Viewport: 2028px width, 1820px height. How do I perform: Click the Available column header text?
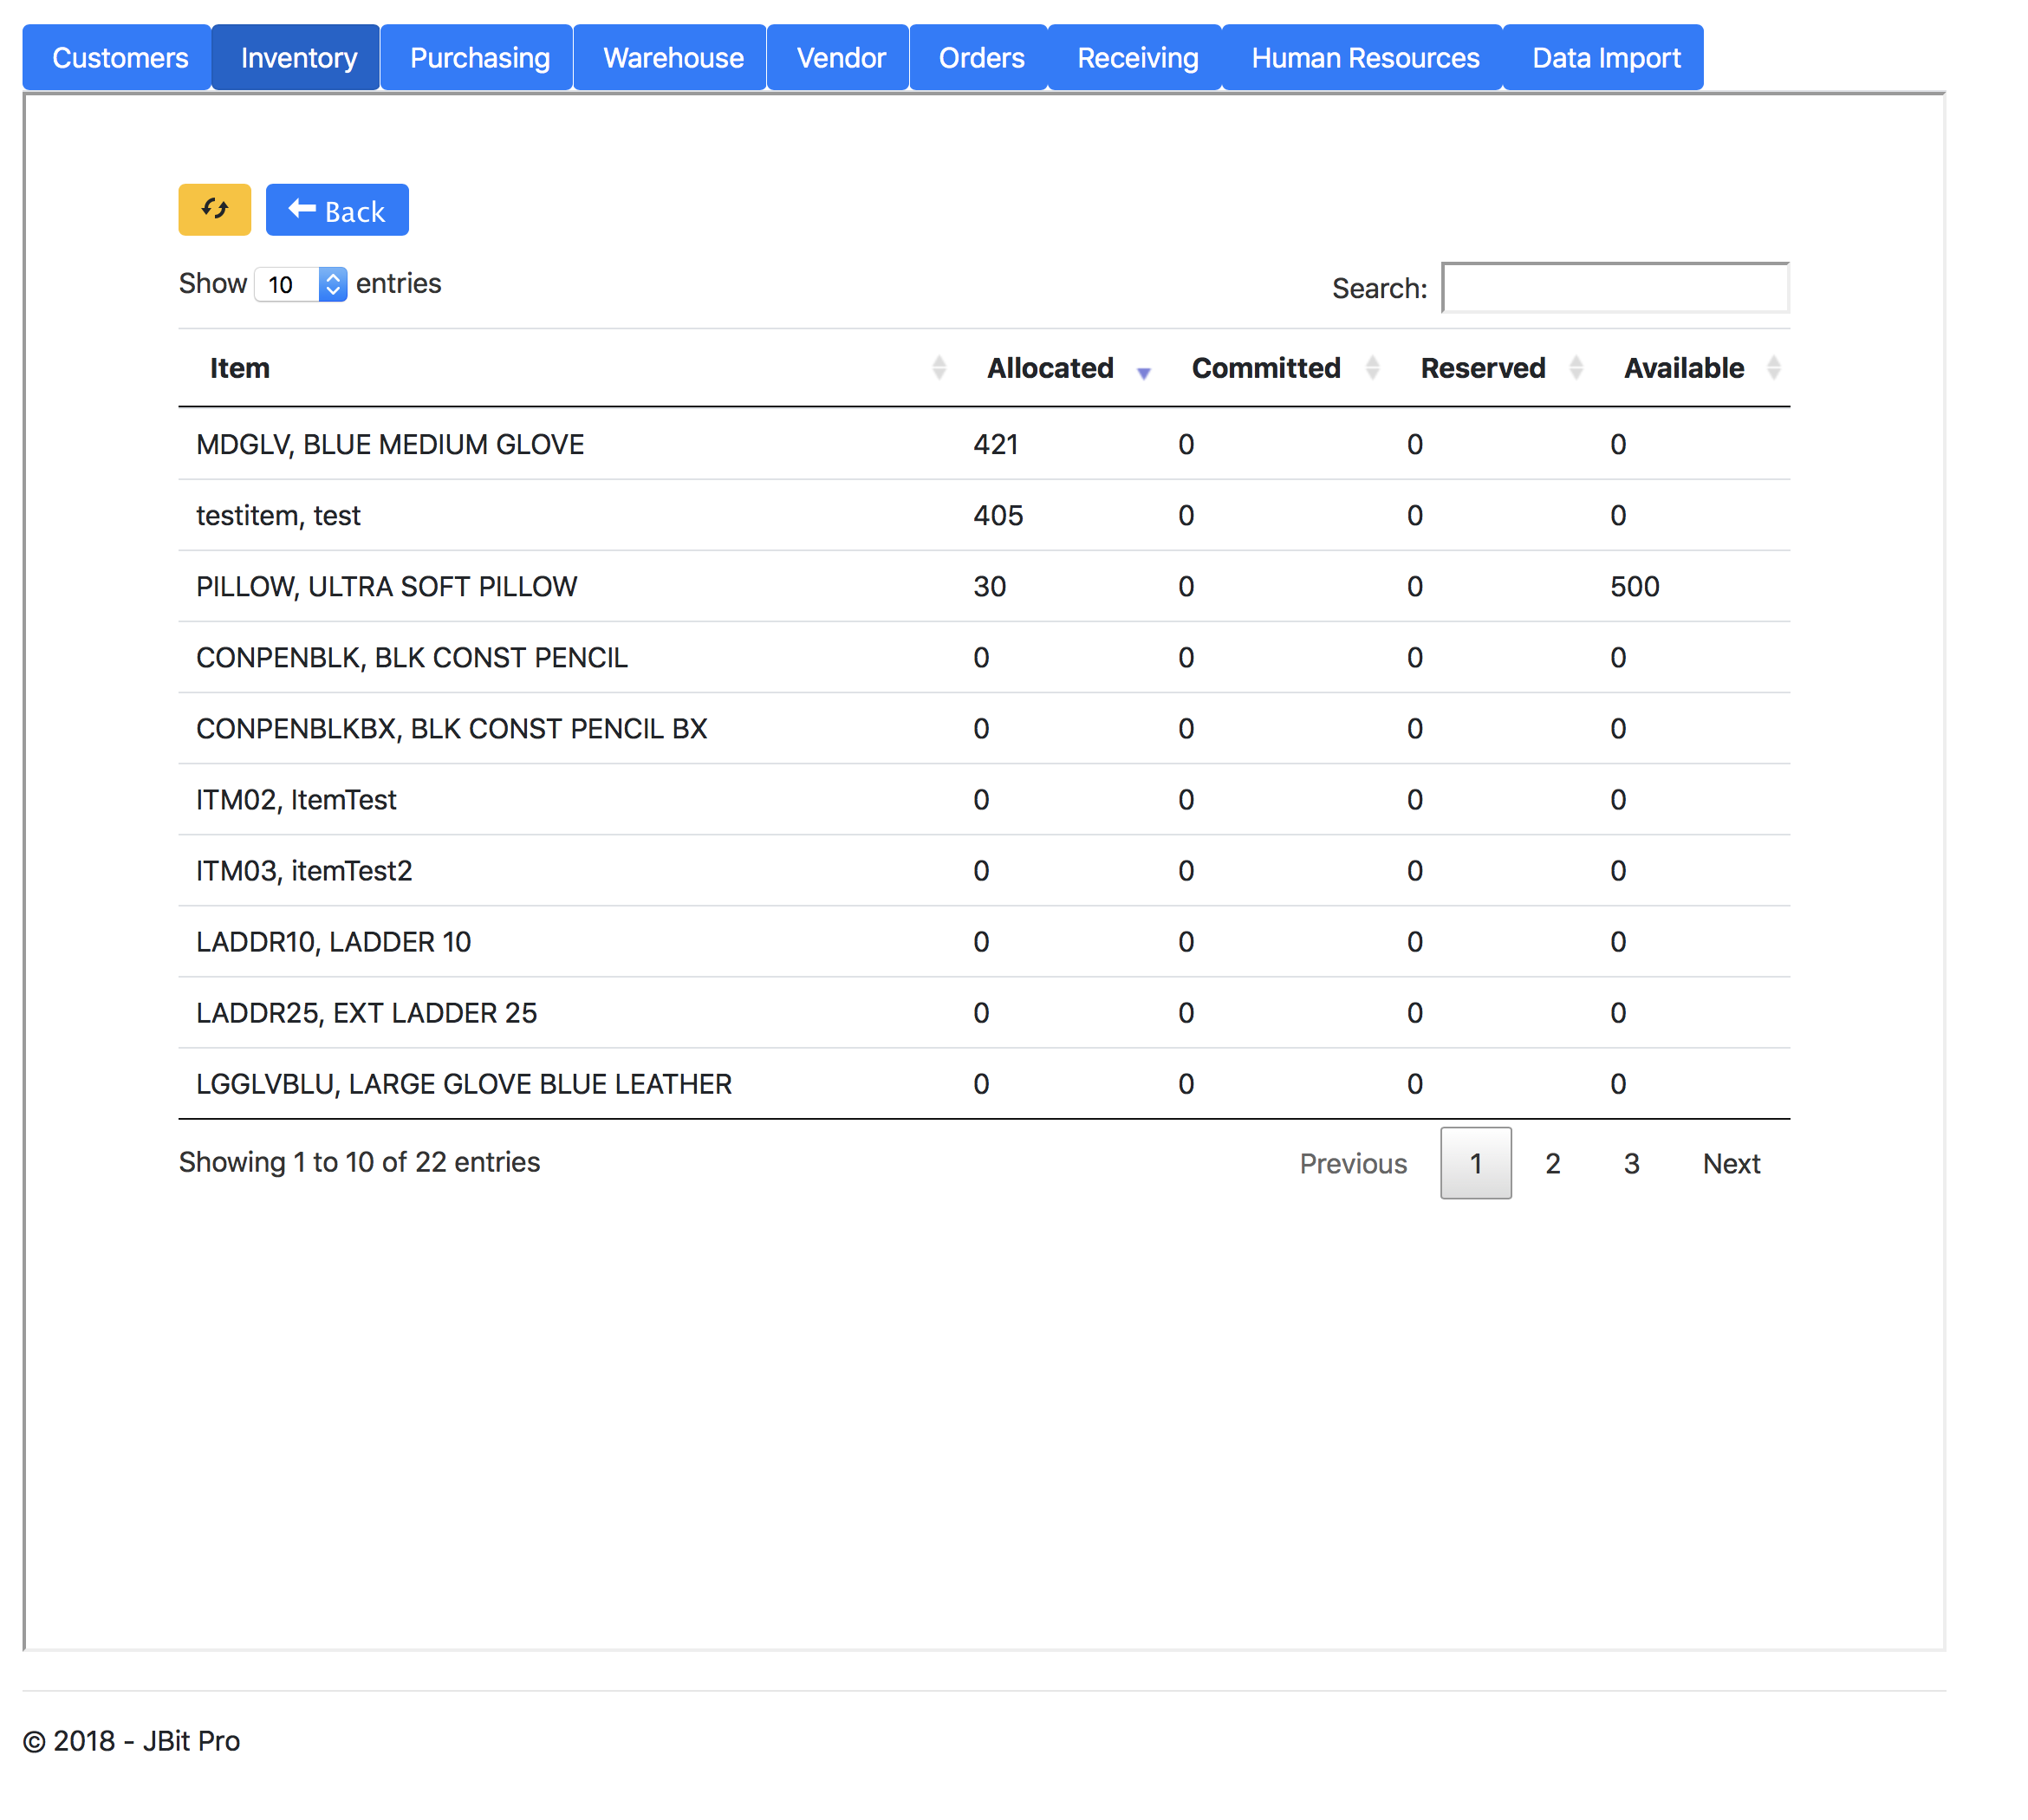coord(1683,368)
